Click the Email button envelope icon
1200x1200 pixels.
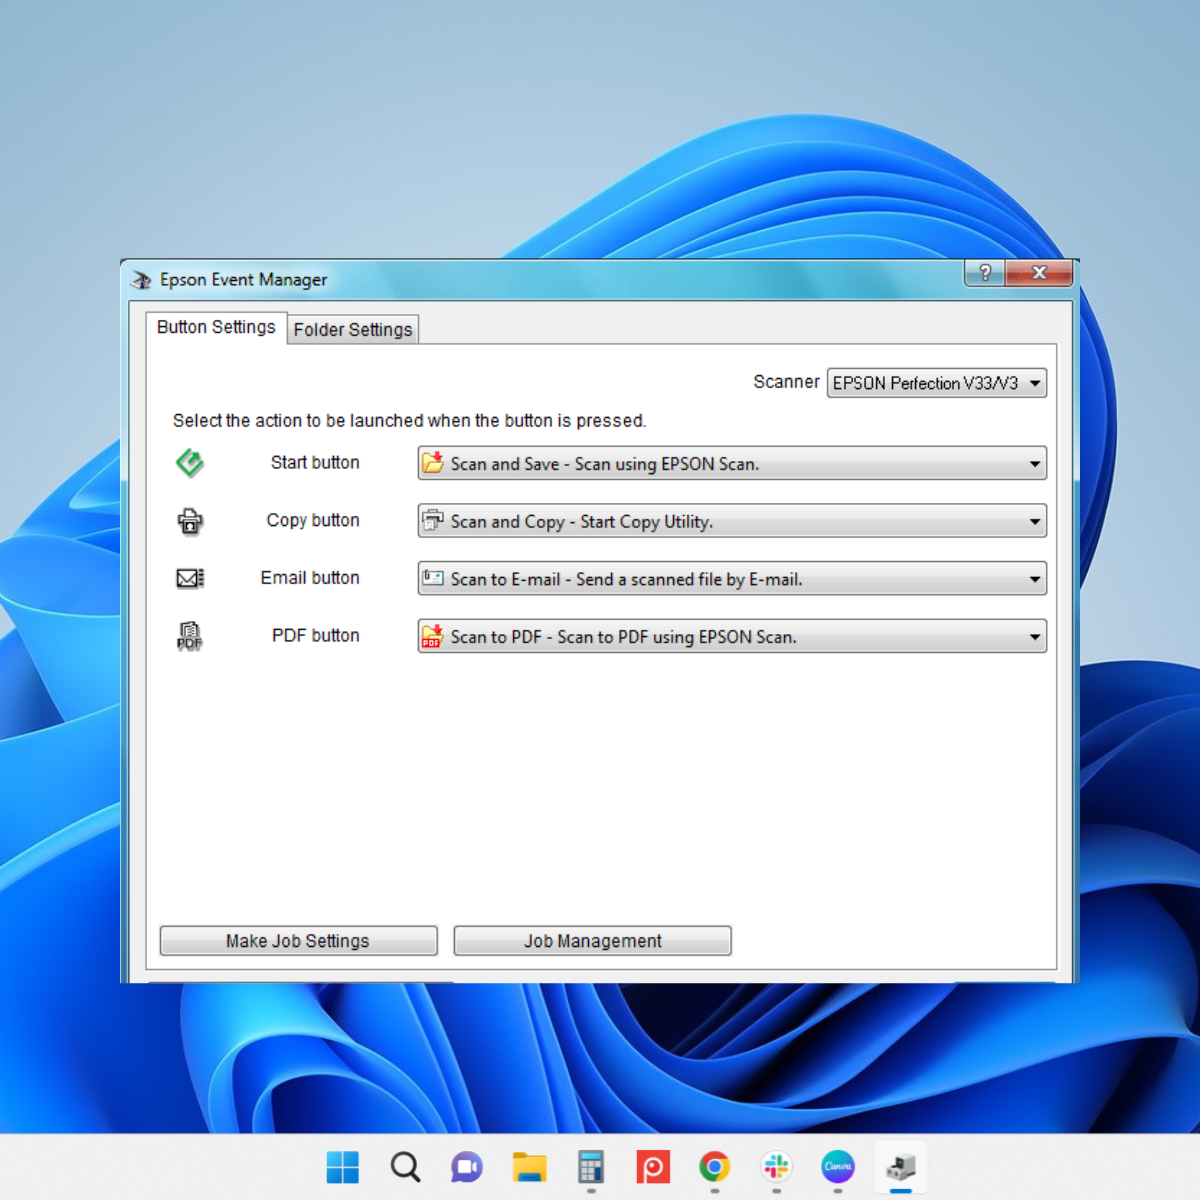(x=190, y=578)
